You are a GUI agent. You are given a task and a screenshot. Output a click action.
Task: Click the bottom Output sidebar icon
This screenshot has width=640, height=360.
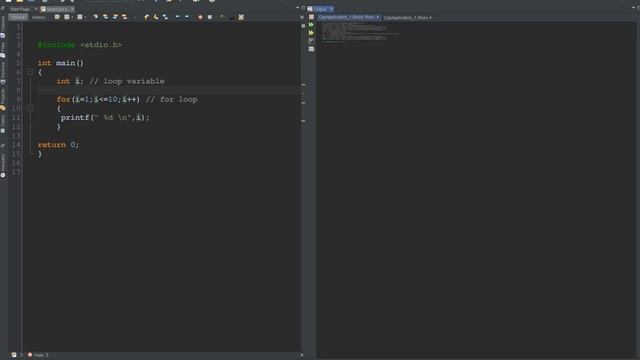click(x=311, y=49)
